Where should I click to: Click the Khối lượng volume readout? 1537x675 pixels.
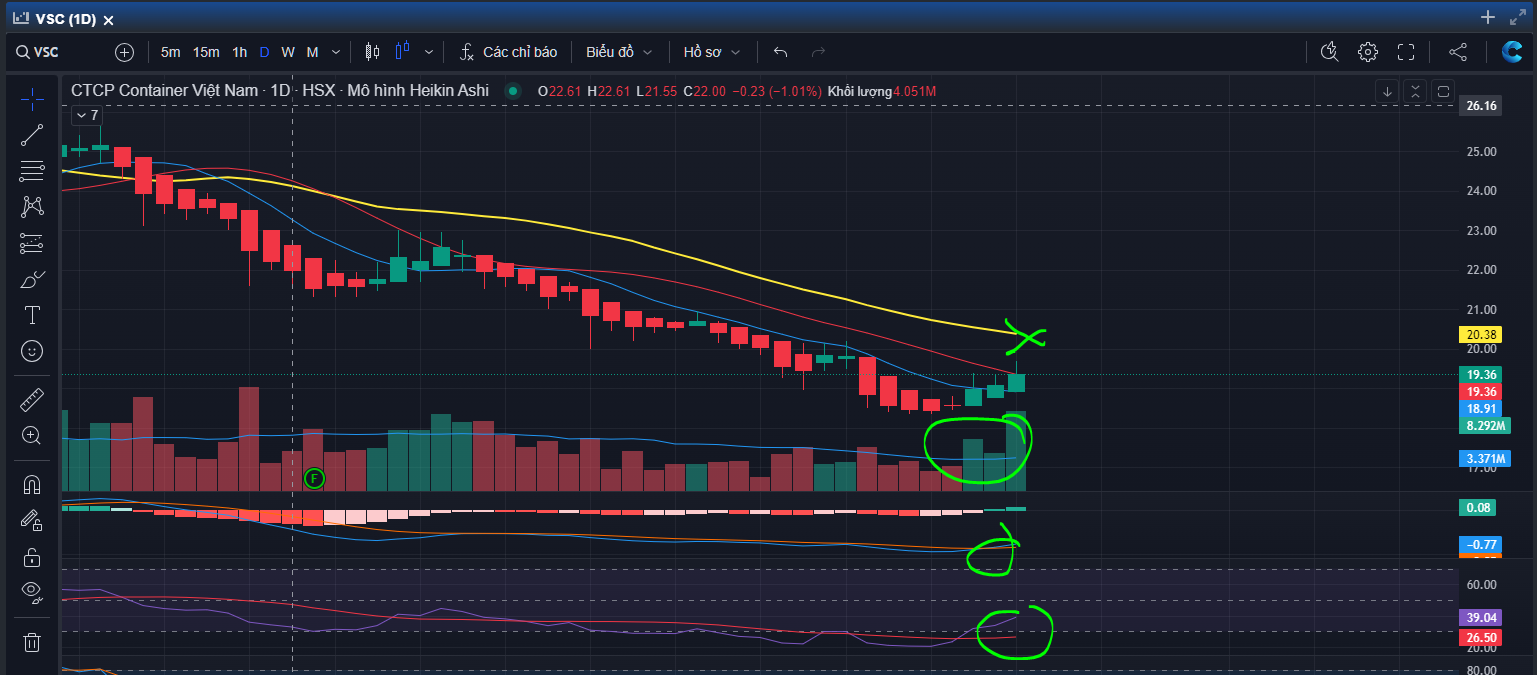point(883,91)
